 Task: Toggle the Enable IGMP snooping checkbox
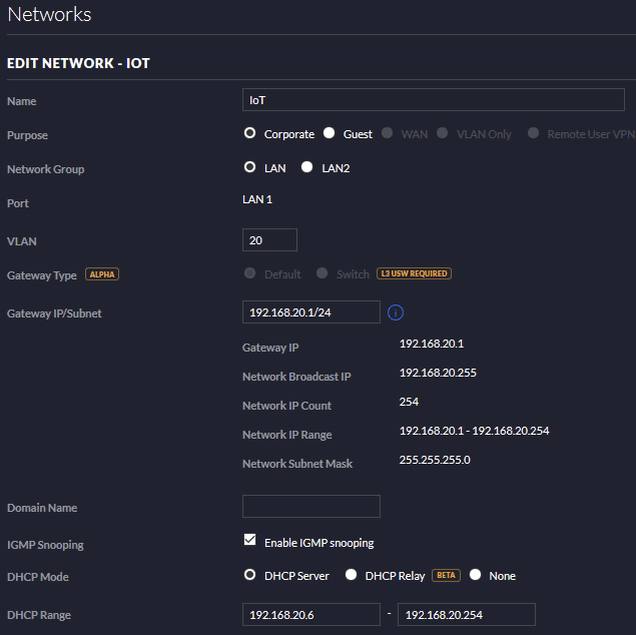[x=250, y=541]
